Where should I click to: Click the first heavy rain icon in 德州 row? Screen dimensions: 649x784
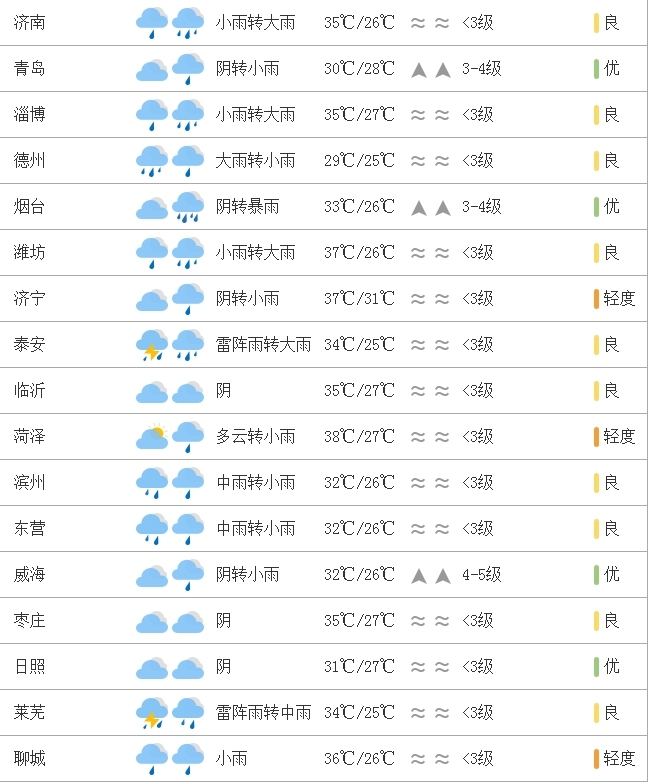coord(152,160)
